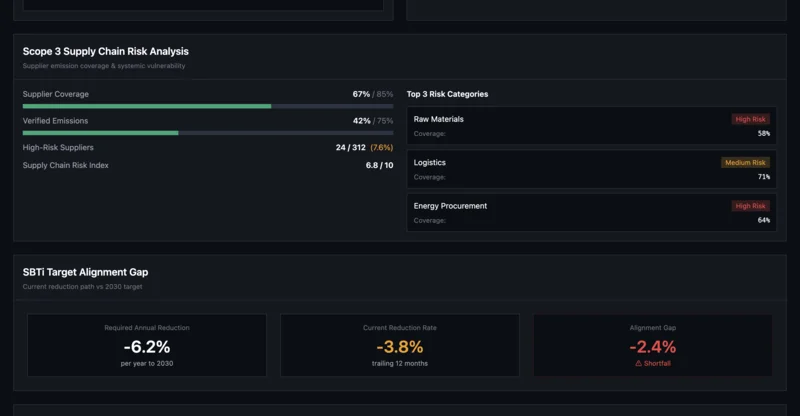The height and width of the screenshot is (416, 800).
Task: Click the -3.8% Current Reduction Rate value
Action: (400, 347)
